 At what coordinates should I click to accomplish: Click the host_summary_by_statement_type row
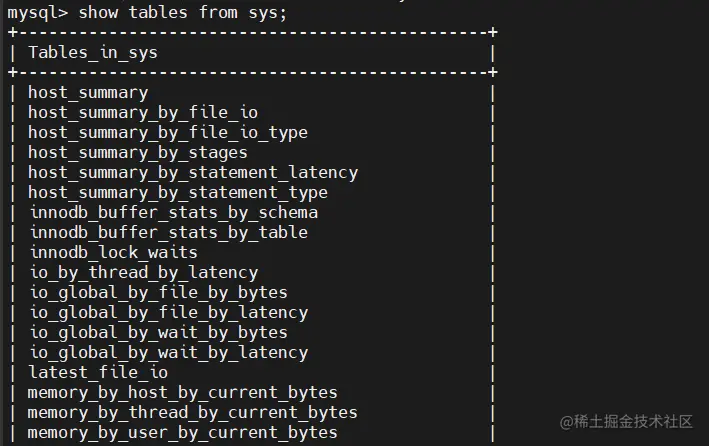point(177,192)
